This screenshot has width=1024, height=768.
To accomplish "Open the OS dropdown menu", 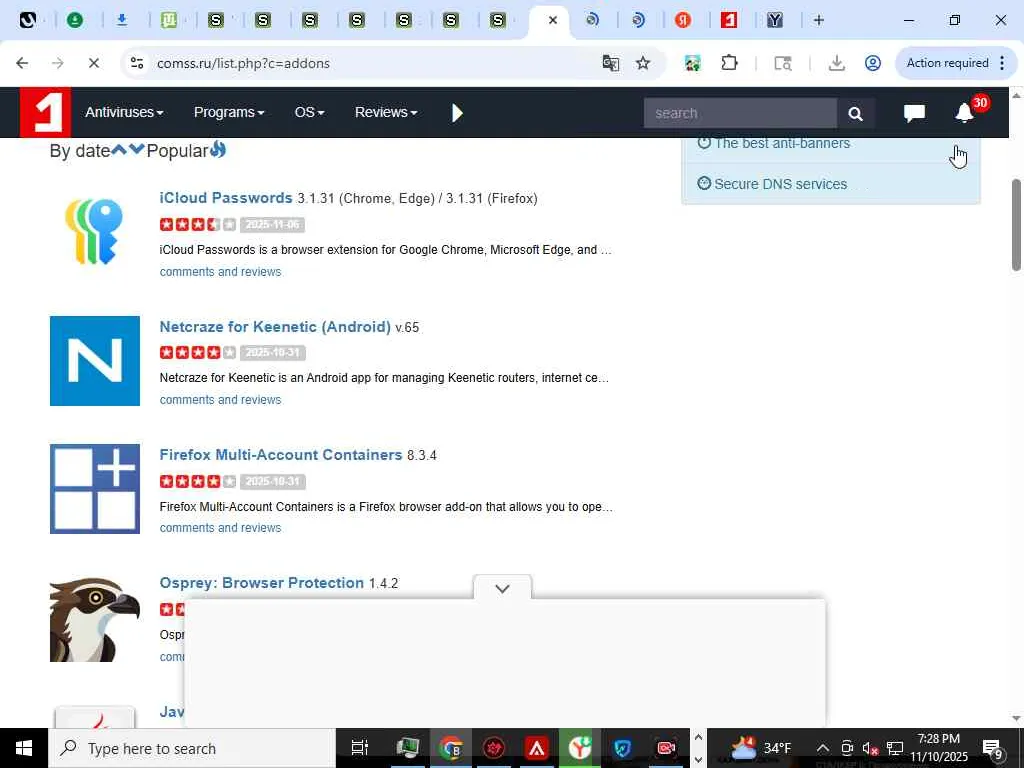I will tap(310, 112).
